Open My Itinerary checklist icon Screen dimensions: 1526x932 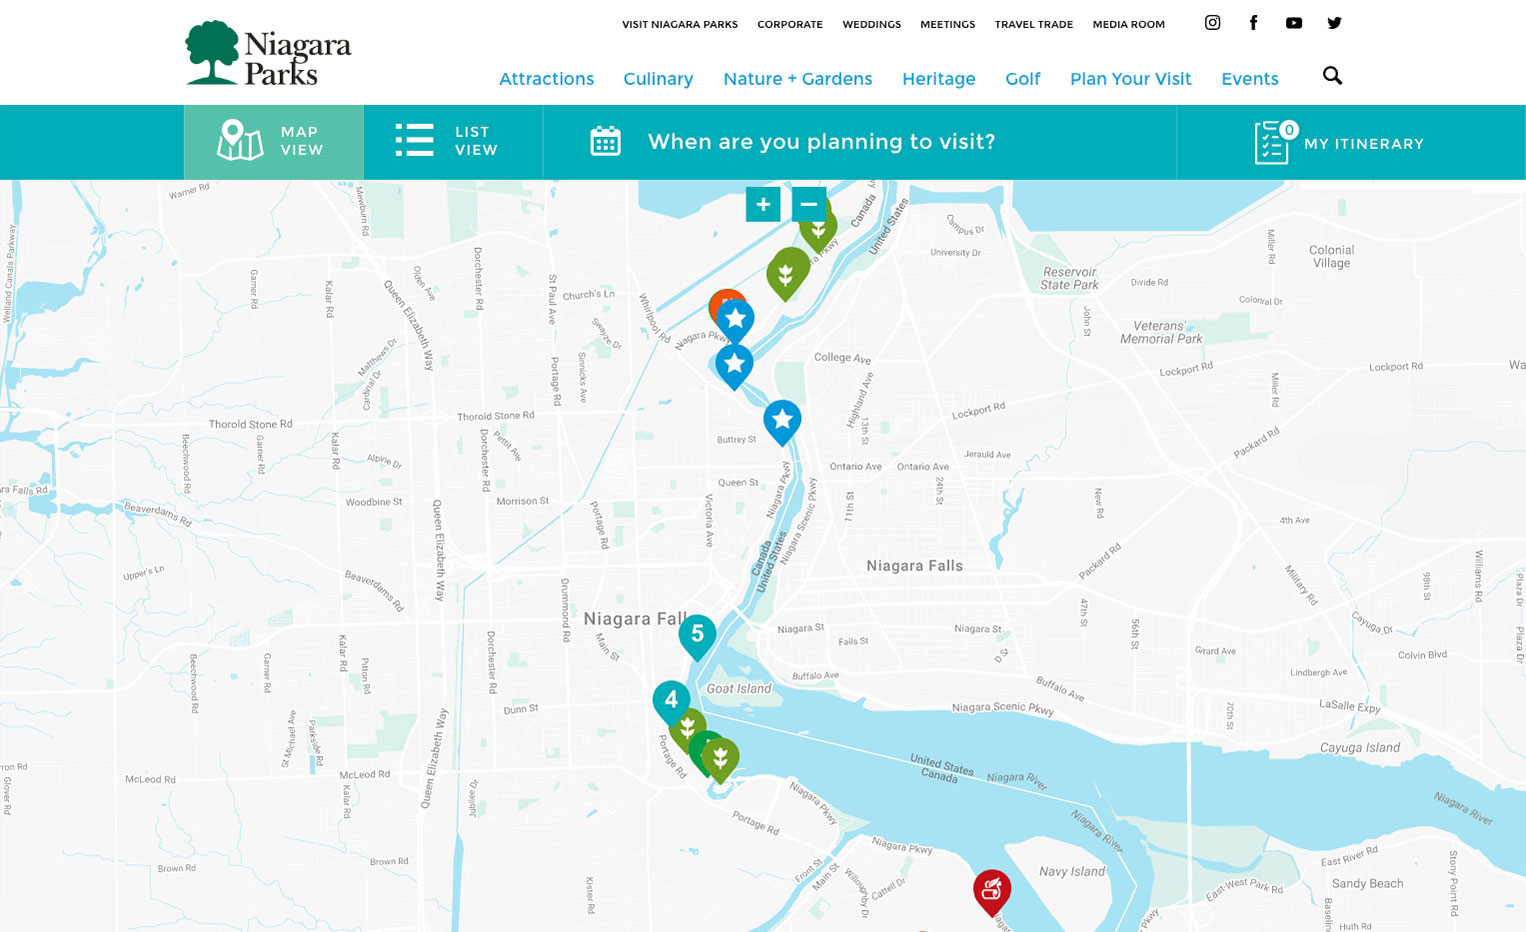1274,143
